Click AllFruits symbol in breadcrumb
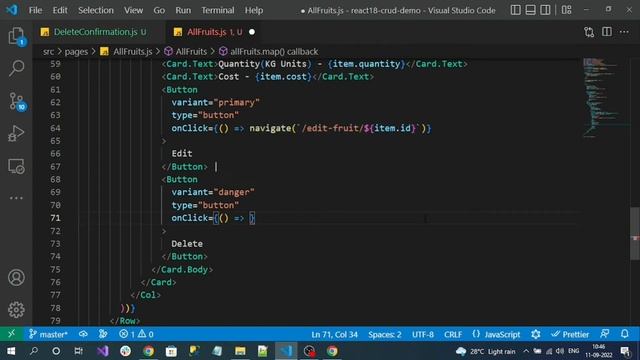This screenshot has height=360, width=640. [x=186, y=51]
